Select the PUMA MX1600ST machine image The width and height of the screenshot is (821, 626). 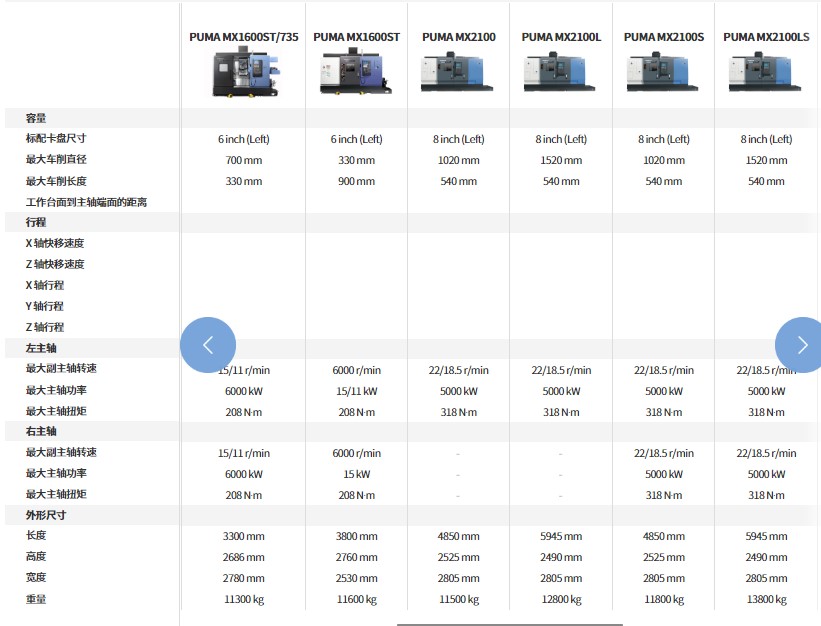[356, 72]
